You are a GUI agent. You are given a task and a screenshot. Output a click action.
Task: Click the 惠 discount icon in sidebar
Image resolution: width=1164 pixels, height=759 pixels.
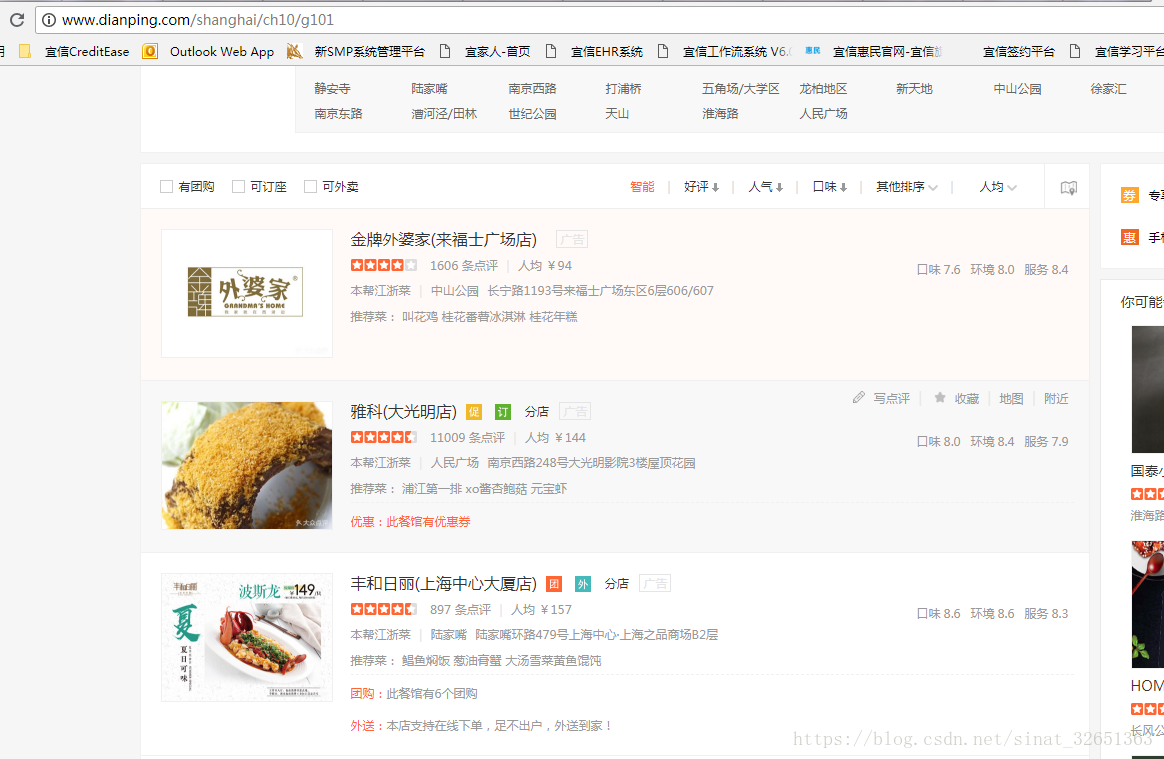coord(1129,237)
